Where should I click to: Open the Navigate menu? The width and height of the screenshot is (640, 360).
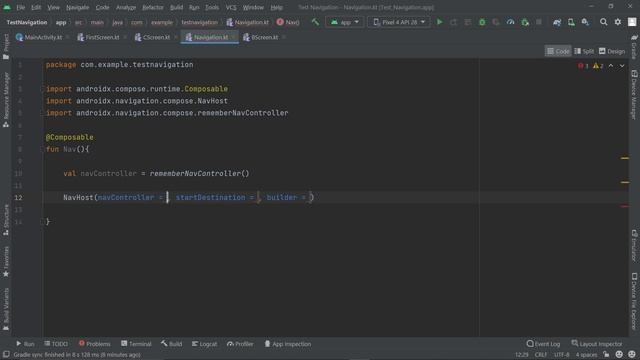[x=77, y=7]
